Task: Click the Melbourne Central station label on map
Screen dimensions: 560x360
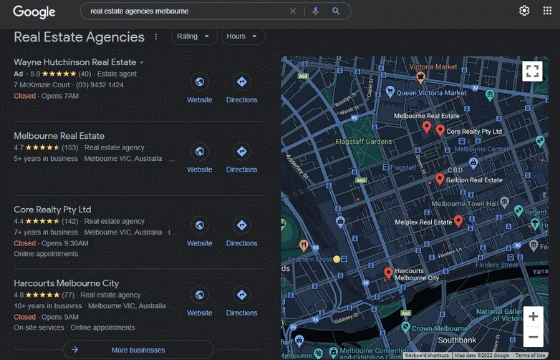Action: pos(481,149)
